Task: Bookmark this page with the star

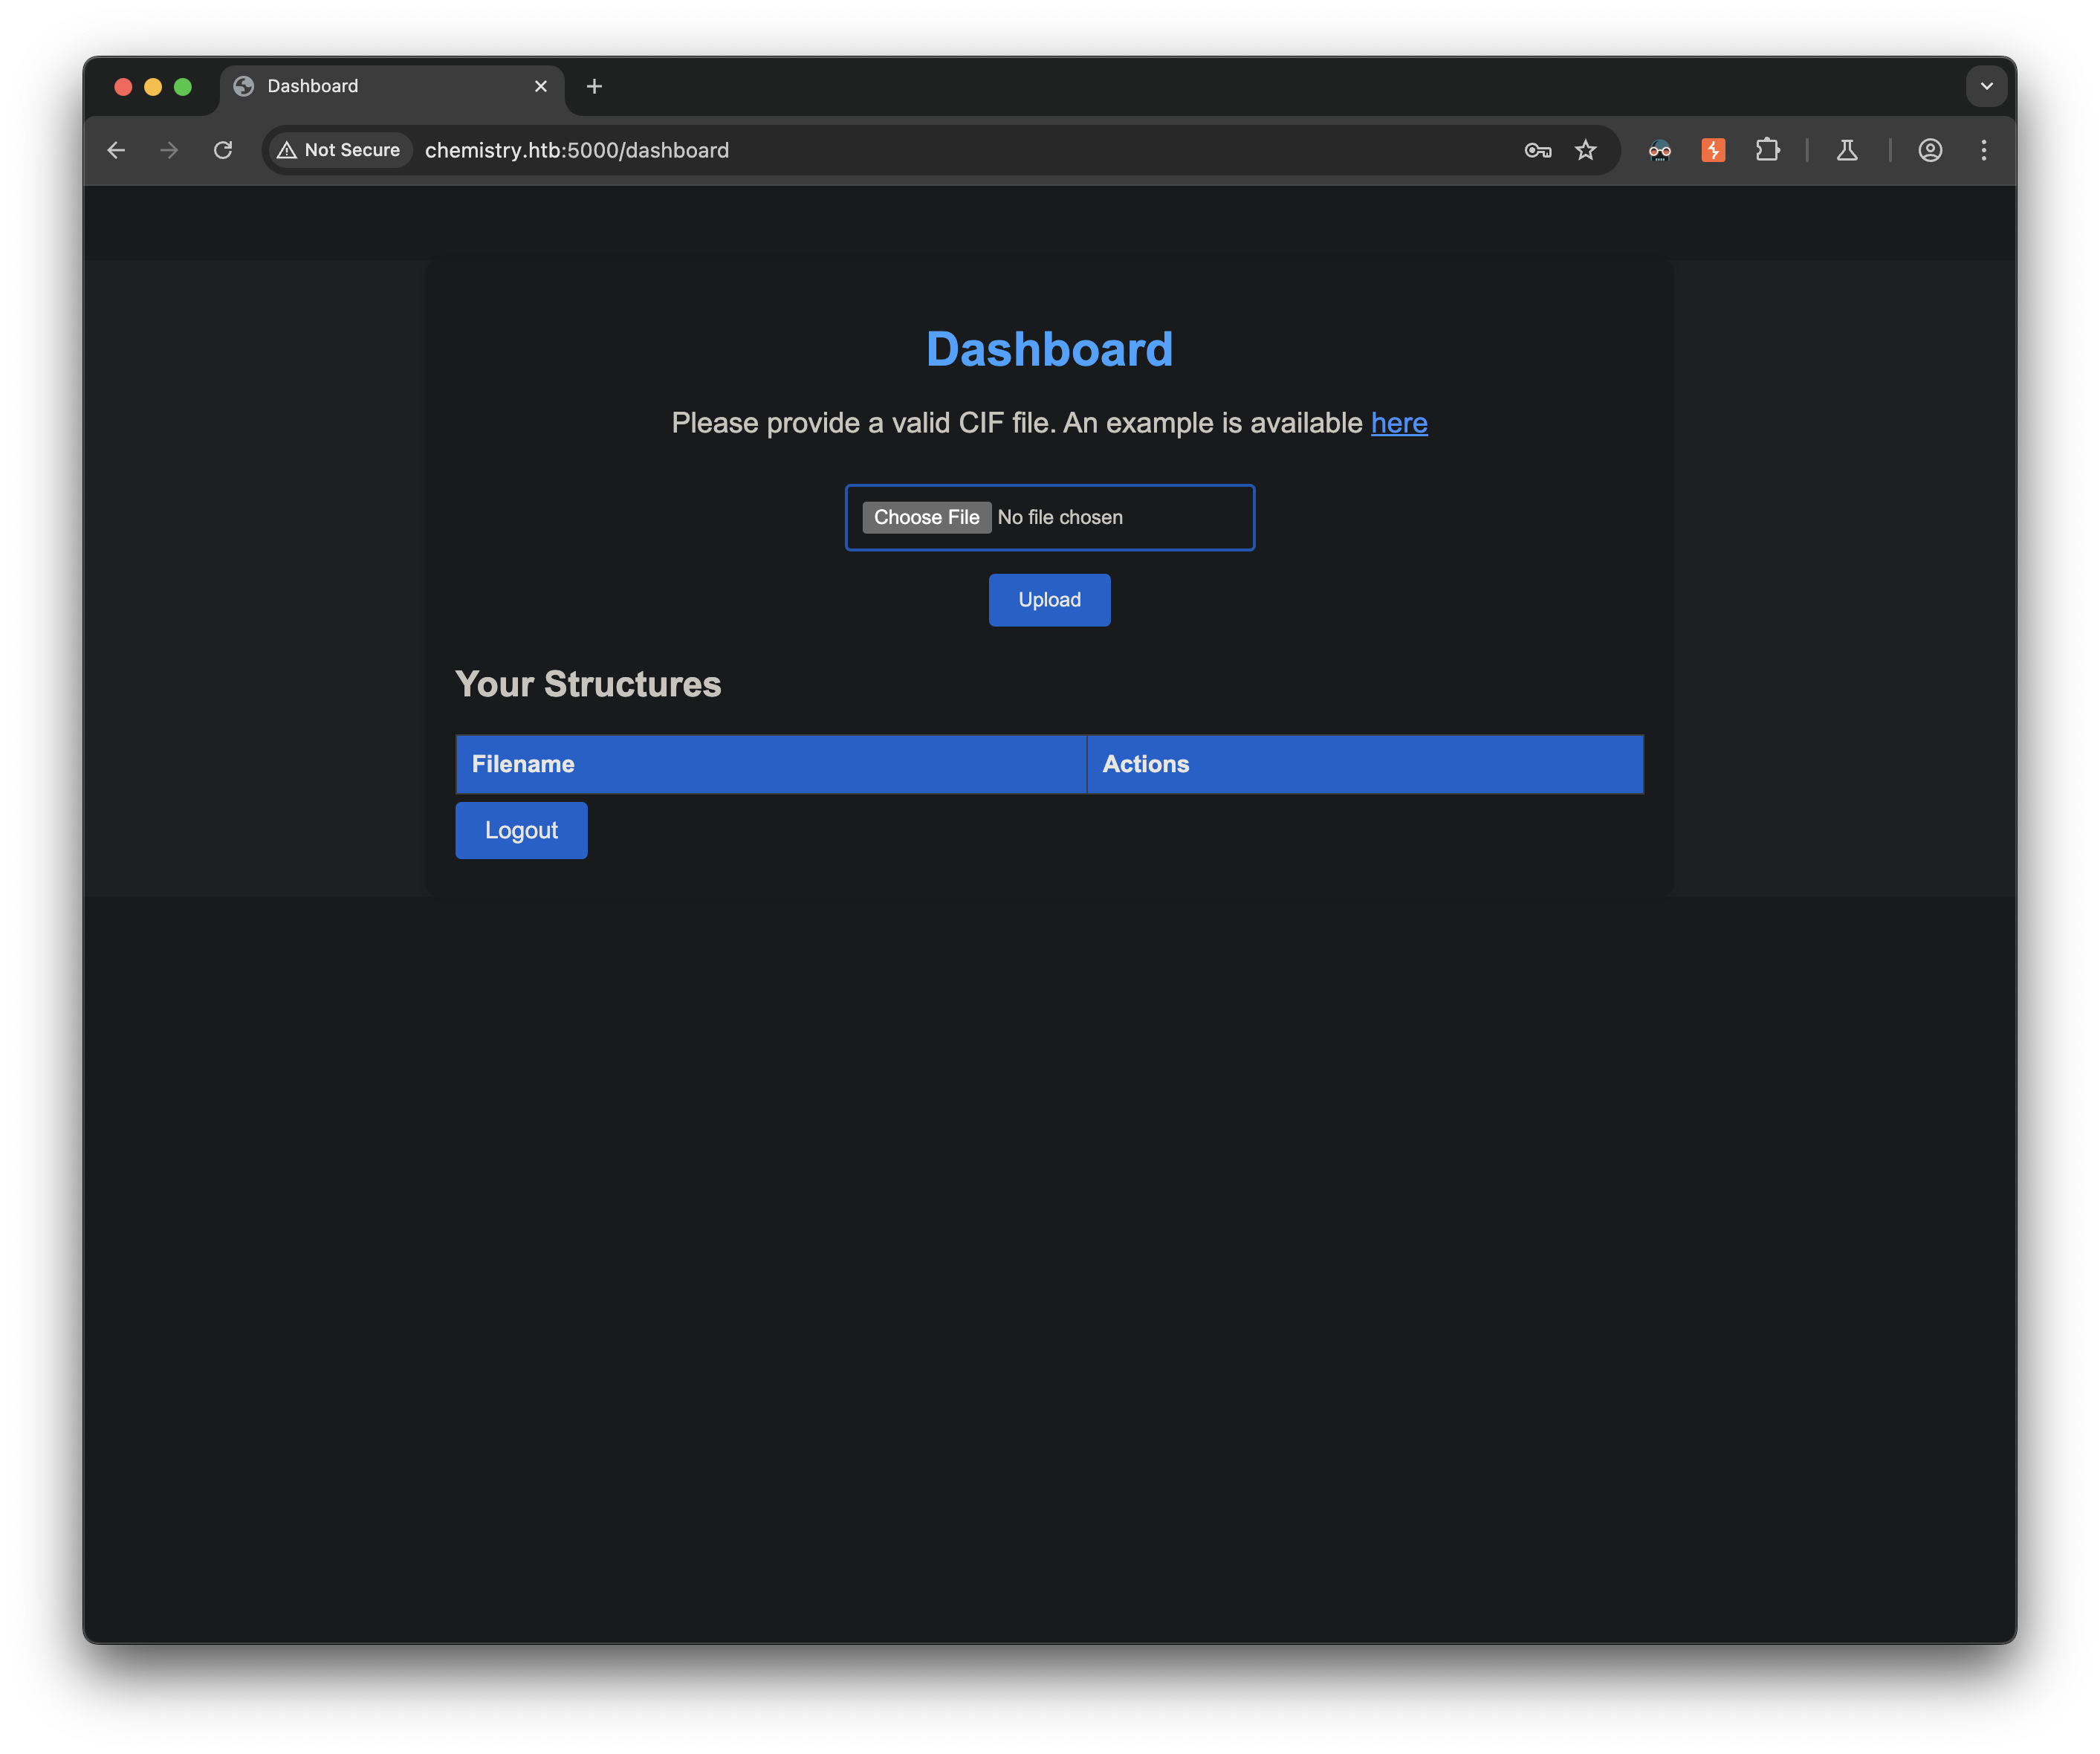Action: [x=1585, y=150]
